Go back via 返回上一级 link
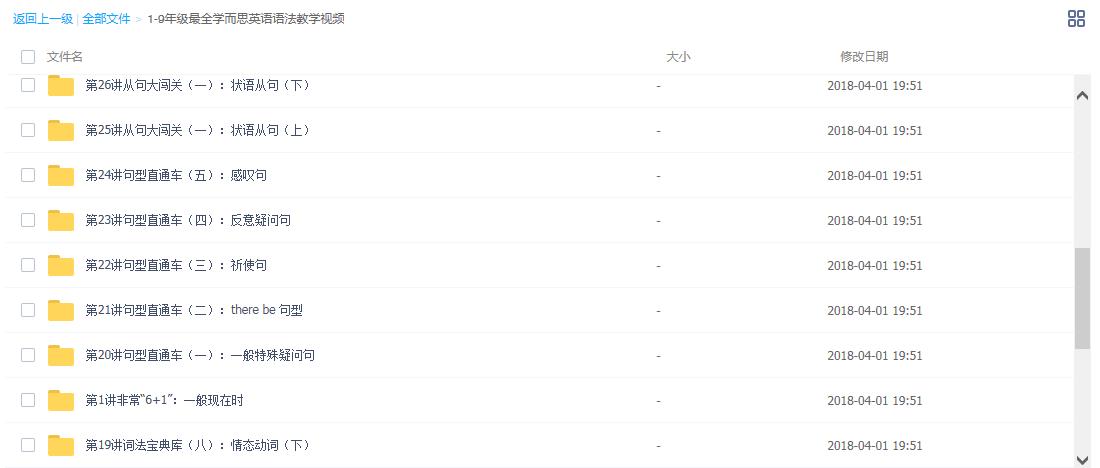 pos(43,19)
